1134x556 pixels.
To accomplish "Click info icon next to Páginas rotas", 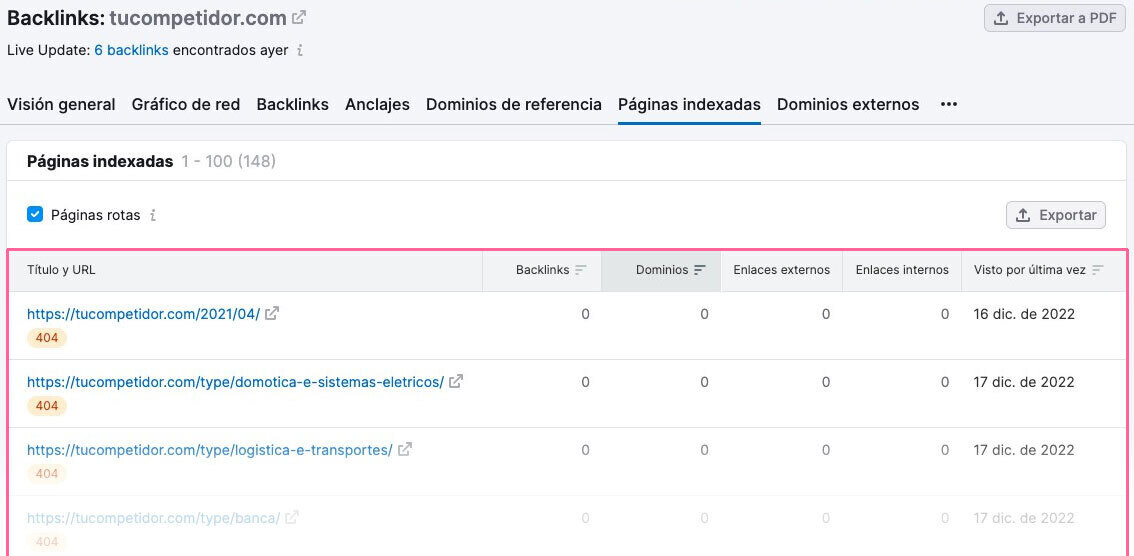I will pyautogui.click(x=153, y=215).
